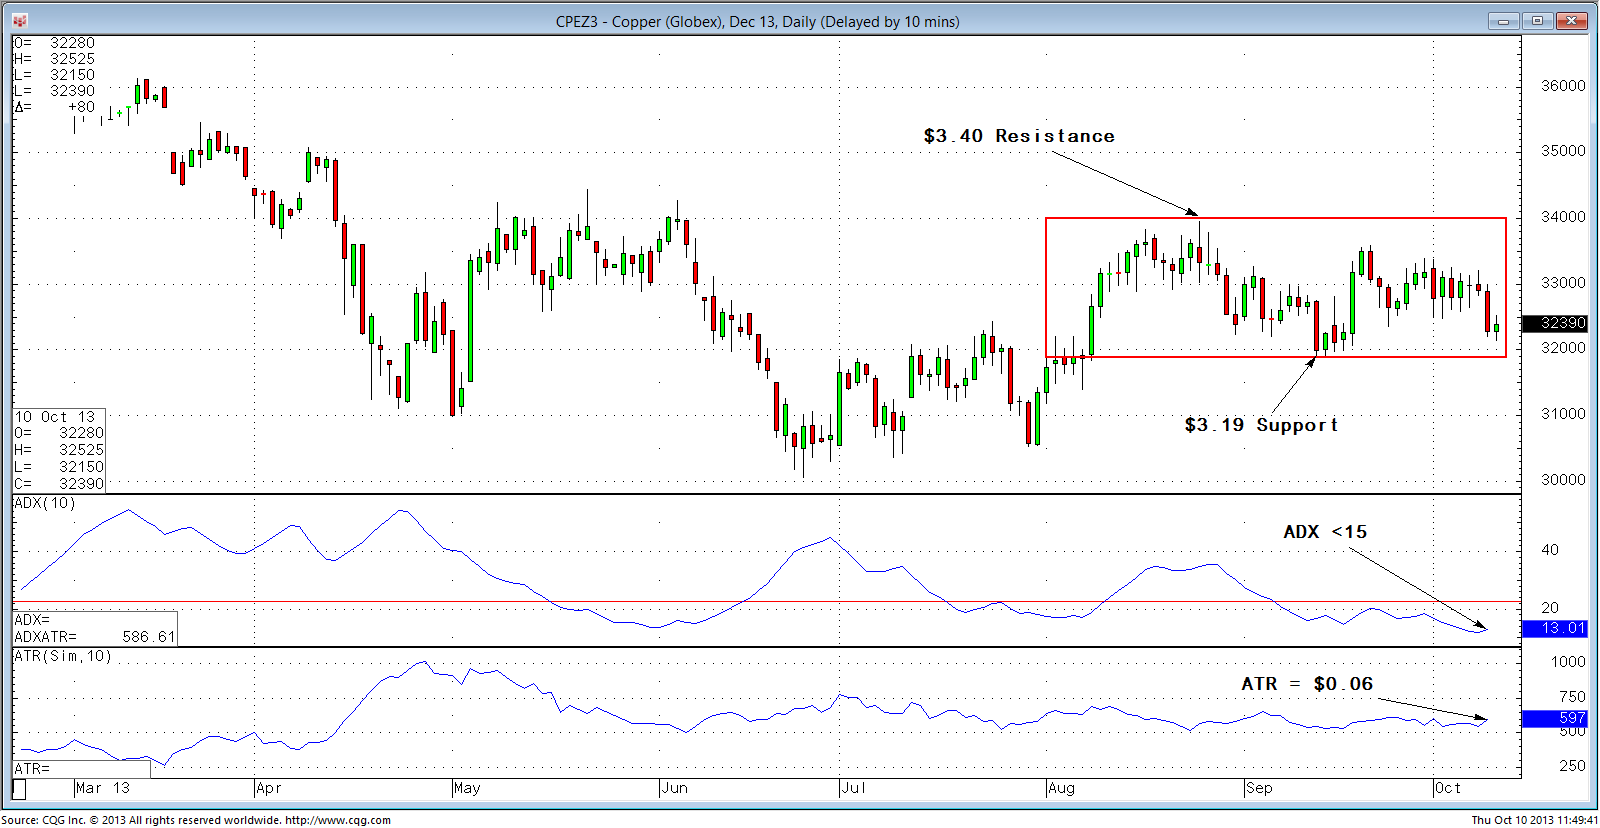Click the CQG chart window icon

pyautogui.click(x=20, y=21)
